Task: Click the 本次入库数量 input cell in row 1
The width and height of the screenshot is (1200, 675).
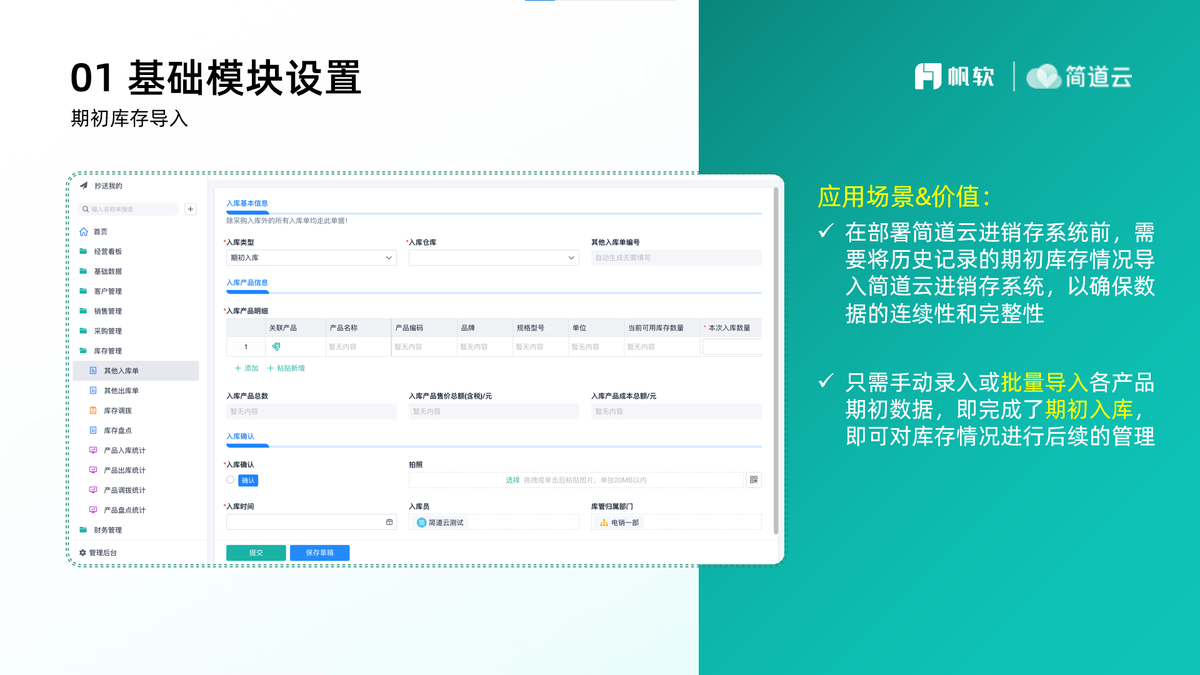Action: 732,347
